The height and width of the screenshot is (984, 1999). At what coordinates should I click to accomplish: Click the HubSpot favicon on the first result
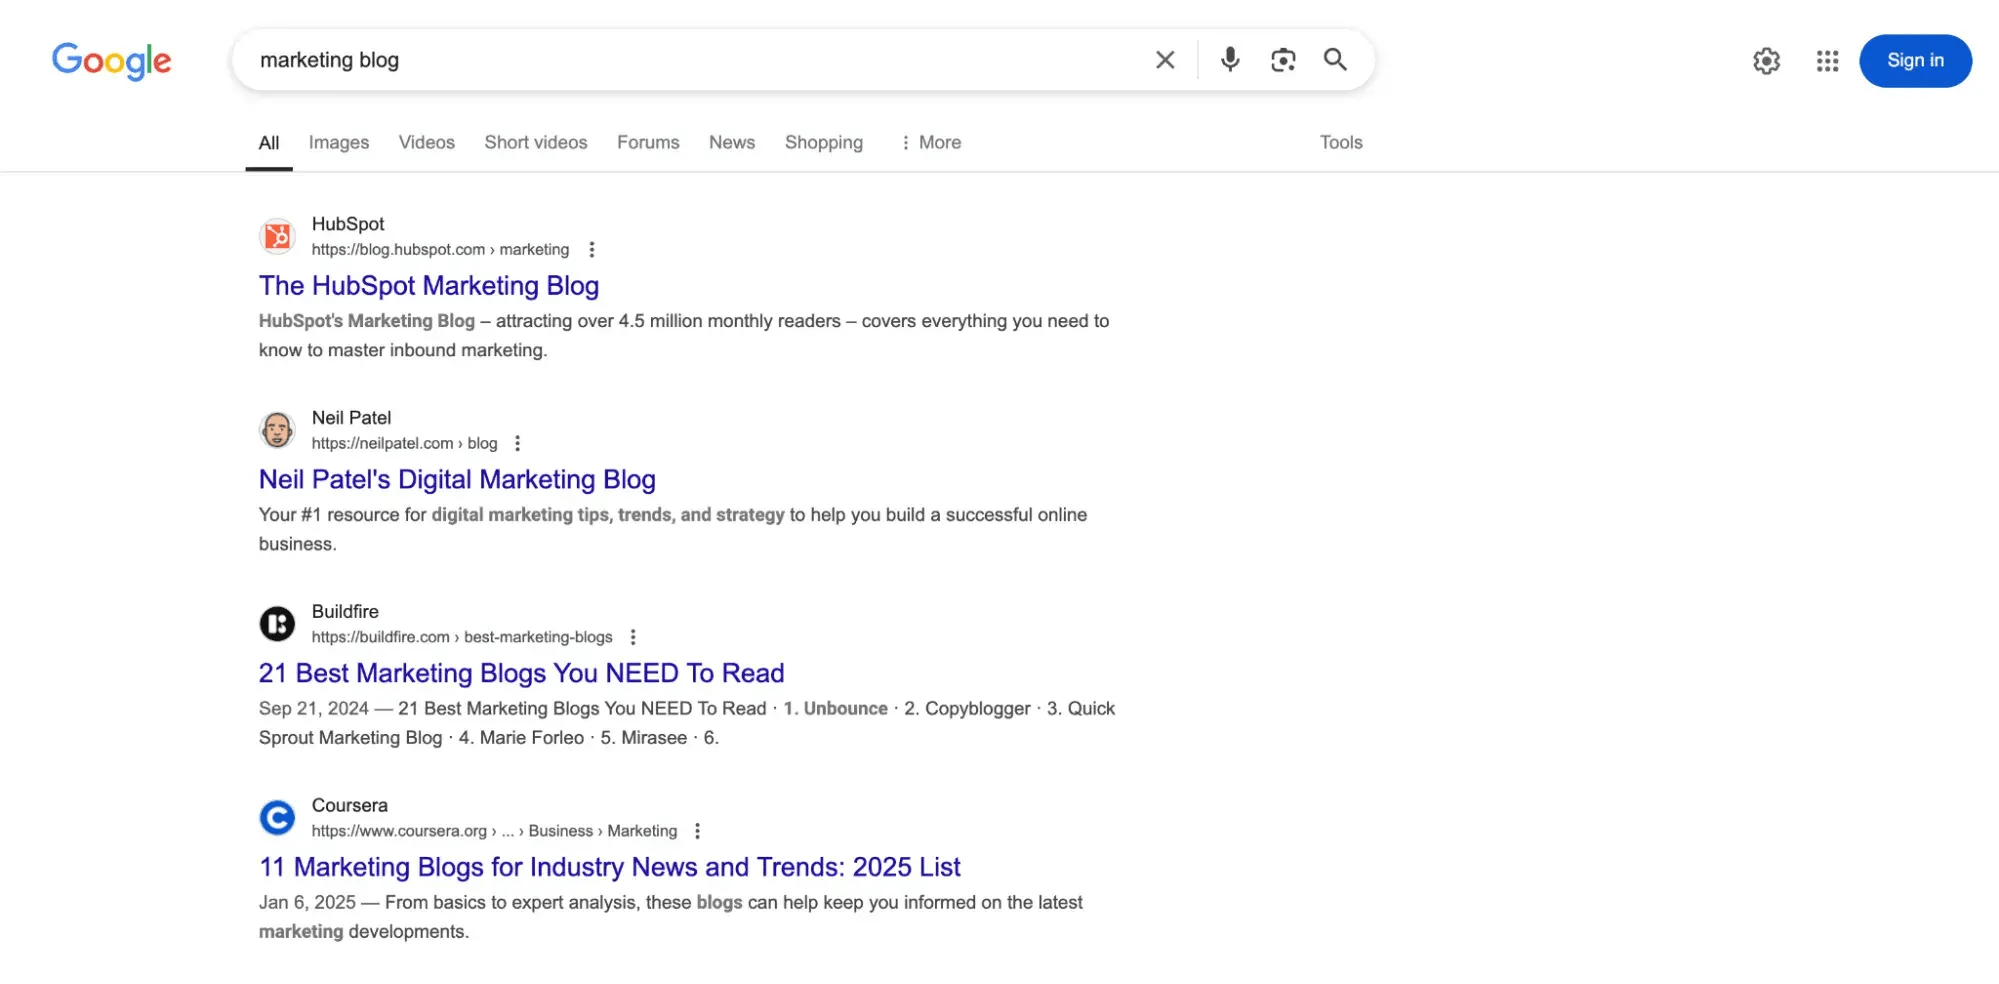pos(277,236)
